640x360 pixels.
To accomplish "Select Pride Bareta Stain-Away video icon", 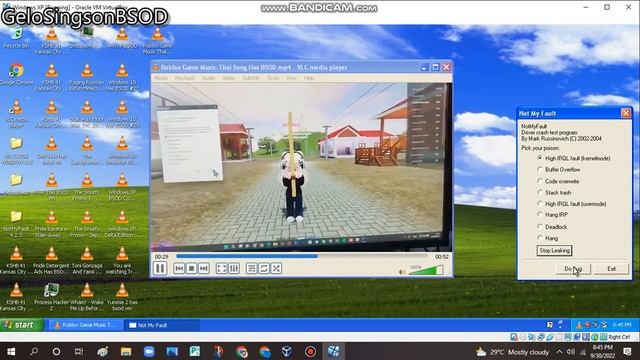I will [x=51, y=224].
